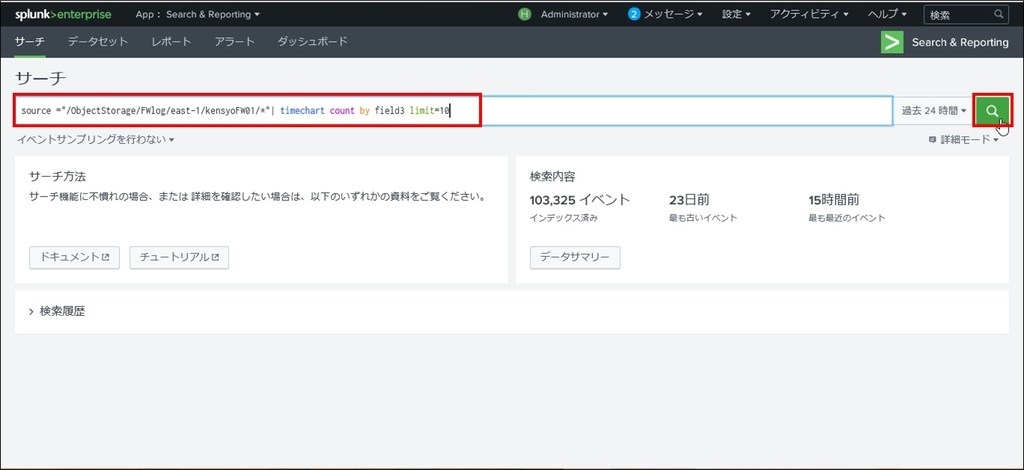Click the blue message count badge
This screenshot has height=470, width=1024.
634,14
